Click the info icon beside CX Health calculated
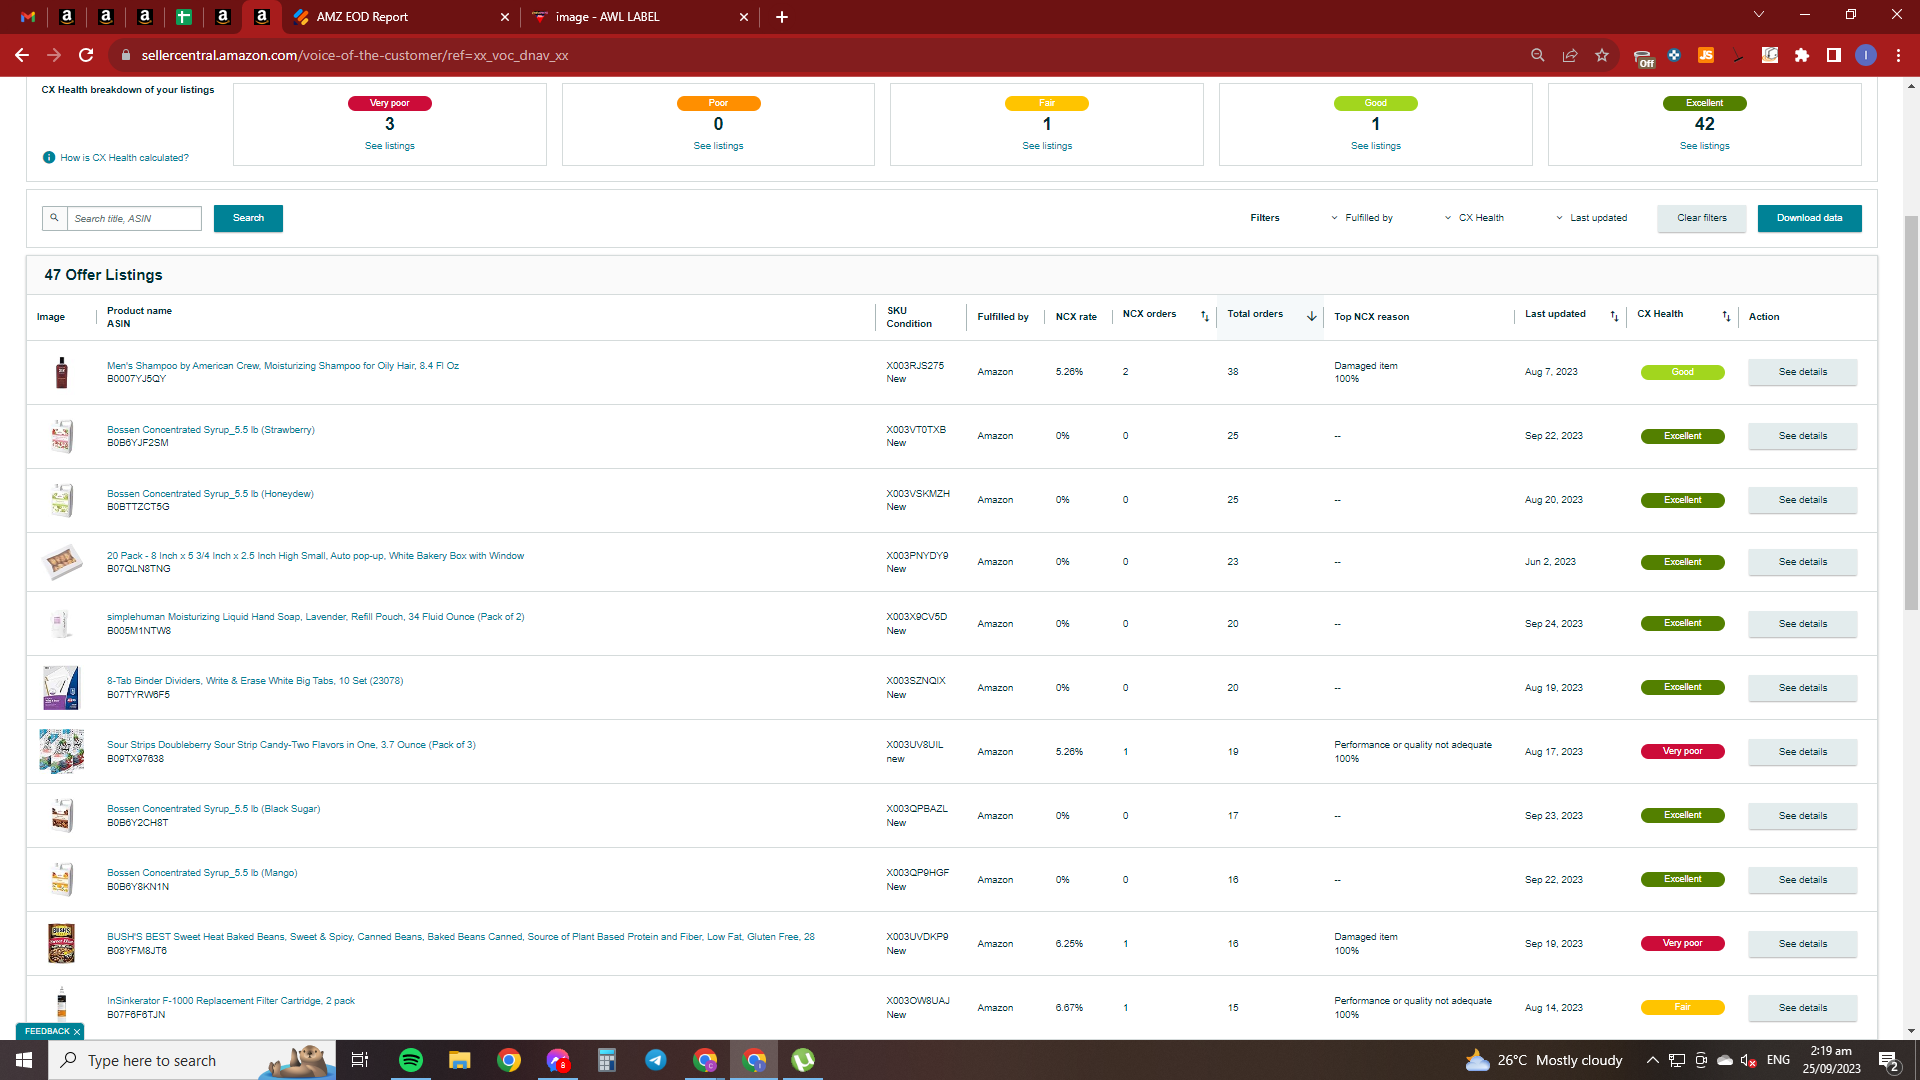This screenshot has height=1080, width=1920. coord(49,158)
